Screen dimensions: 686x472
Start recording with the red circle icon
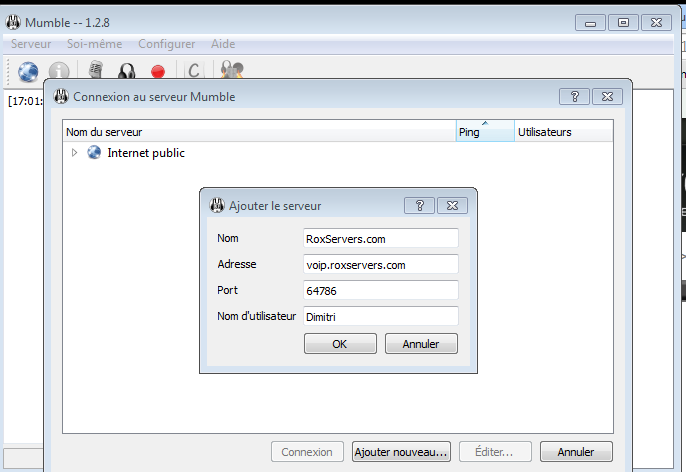coord(158,71)
